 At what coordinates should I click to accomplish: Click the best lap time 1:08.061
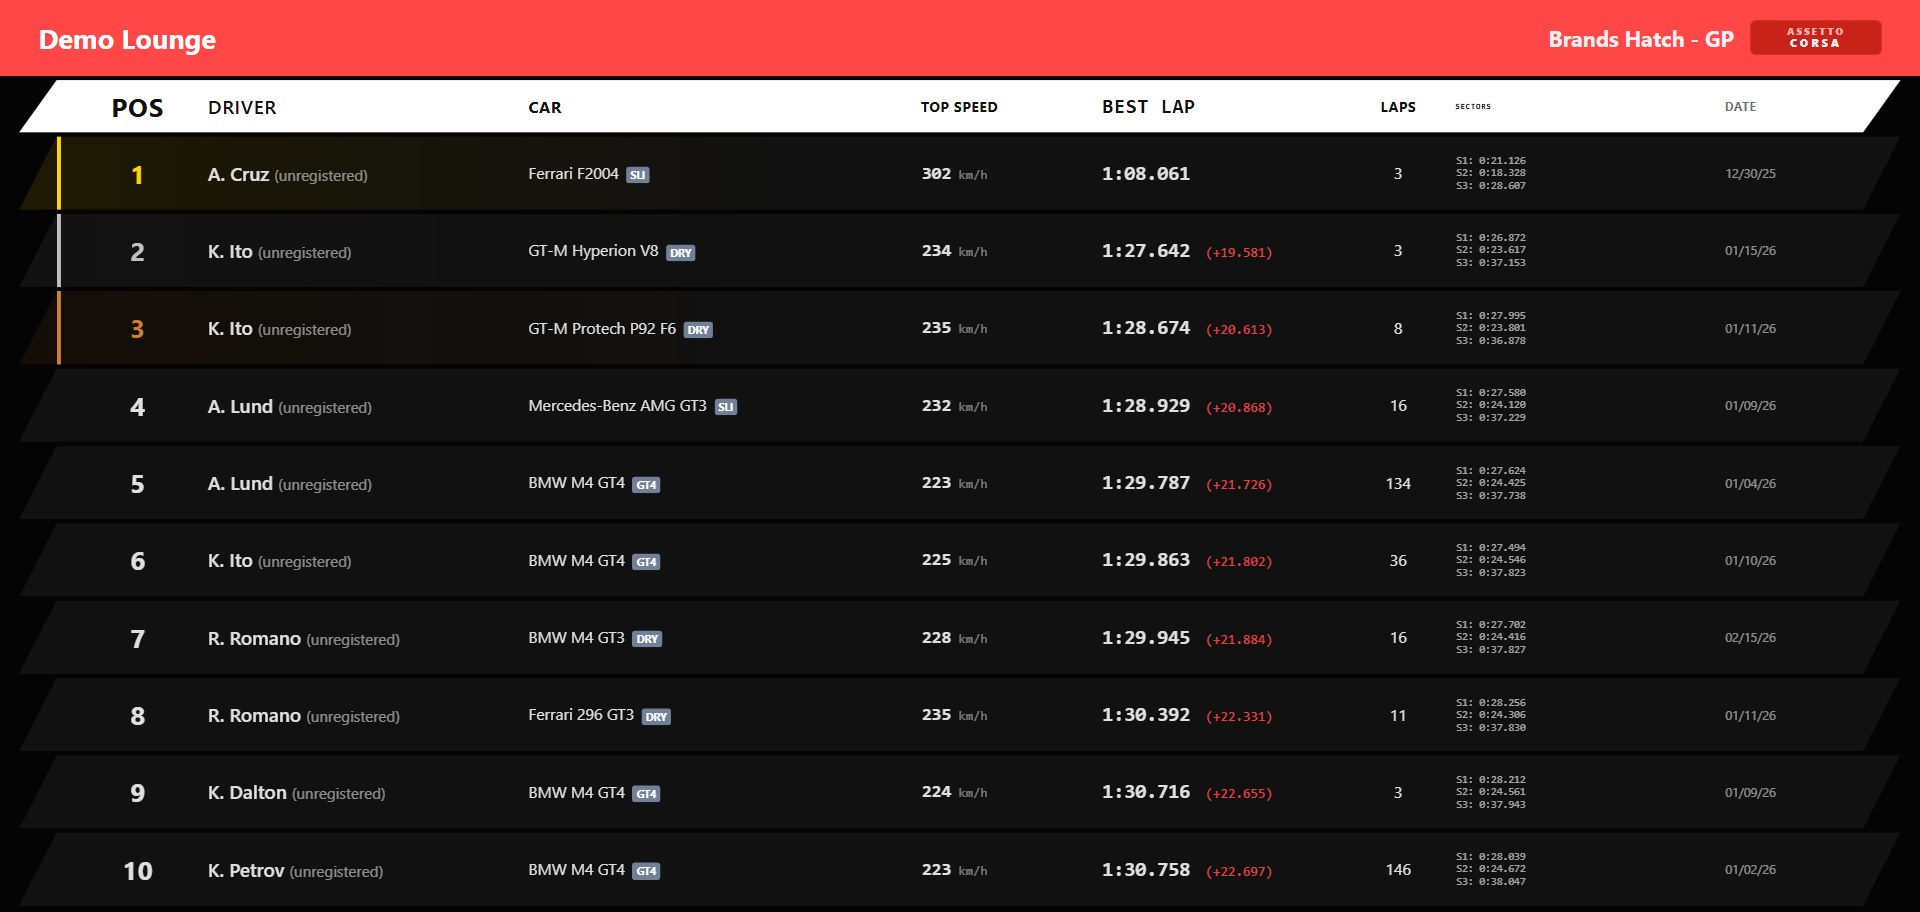[1146, 174]
